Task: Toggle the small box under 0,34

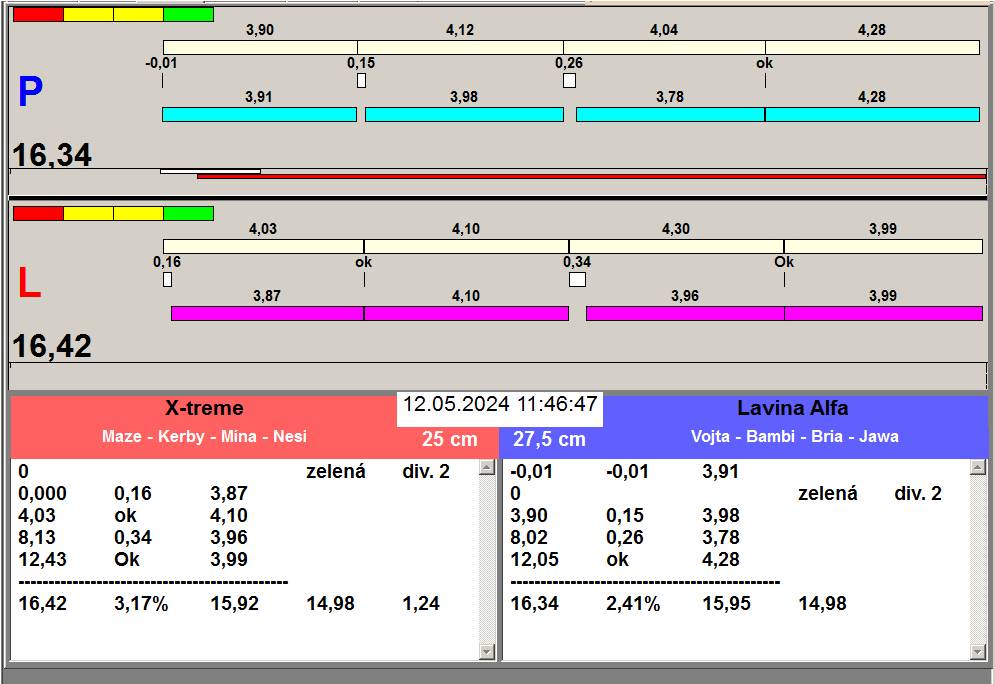Action: click(577, 279)
